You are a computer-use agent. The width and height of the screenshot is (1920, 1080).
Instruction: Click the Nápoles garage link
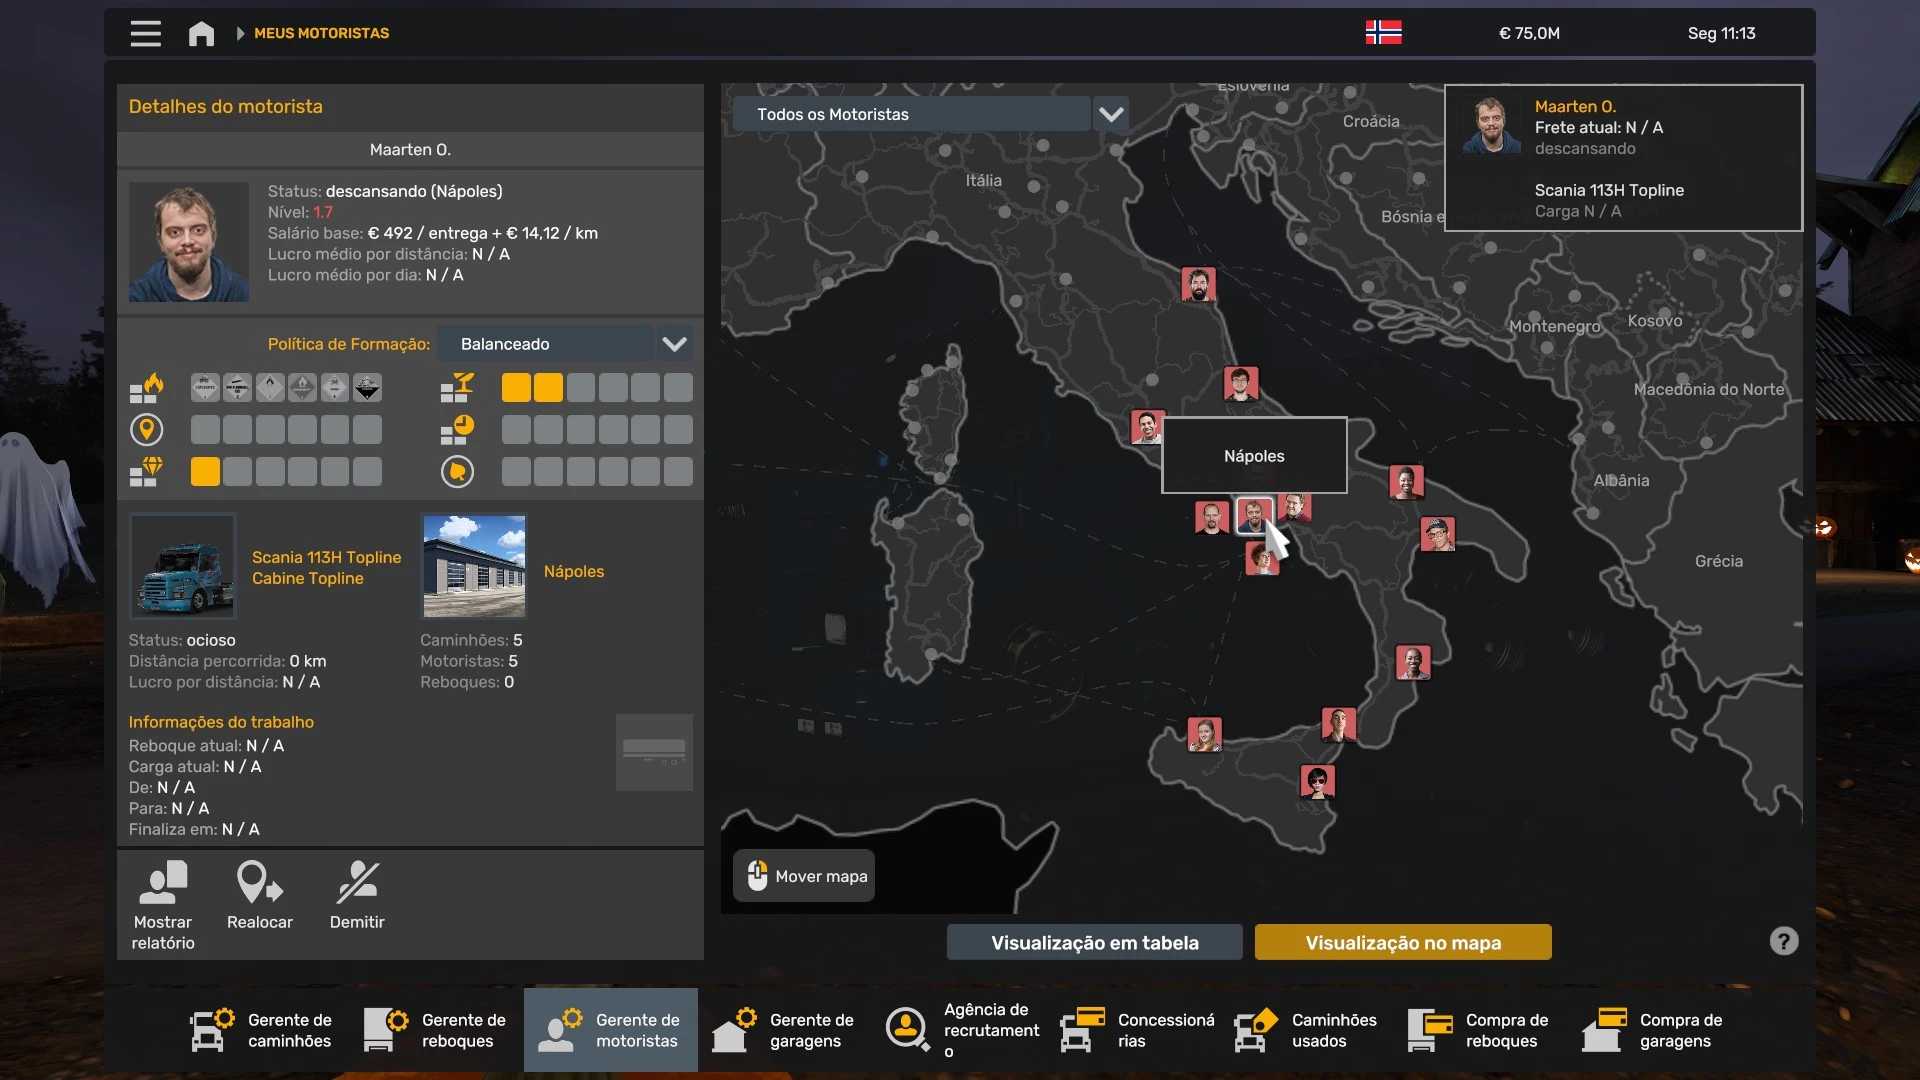pyautogui.click(x=574, y=571)
